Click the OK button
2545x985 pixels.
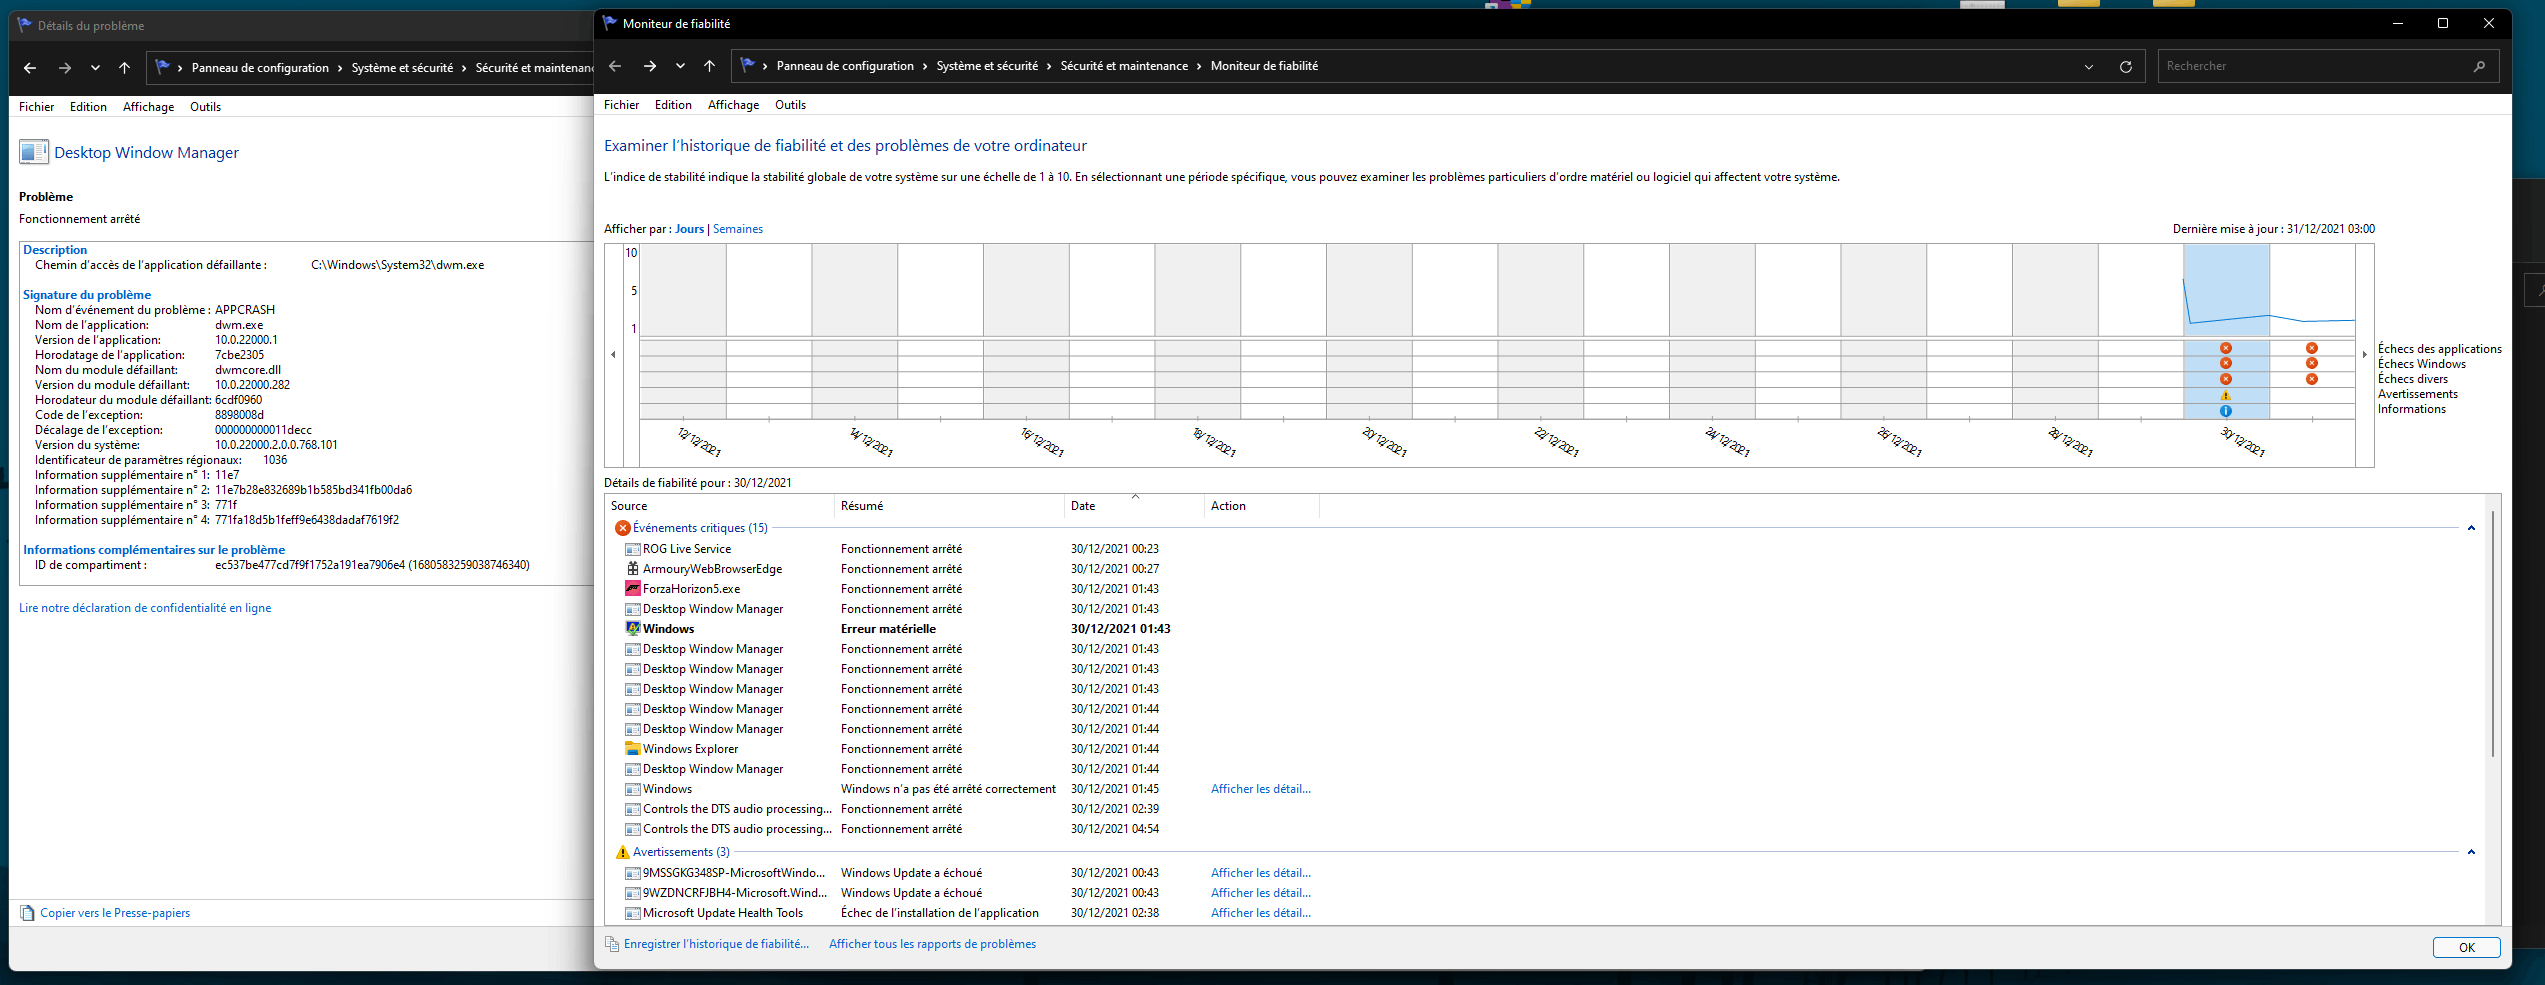point(2466,947)
